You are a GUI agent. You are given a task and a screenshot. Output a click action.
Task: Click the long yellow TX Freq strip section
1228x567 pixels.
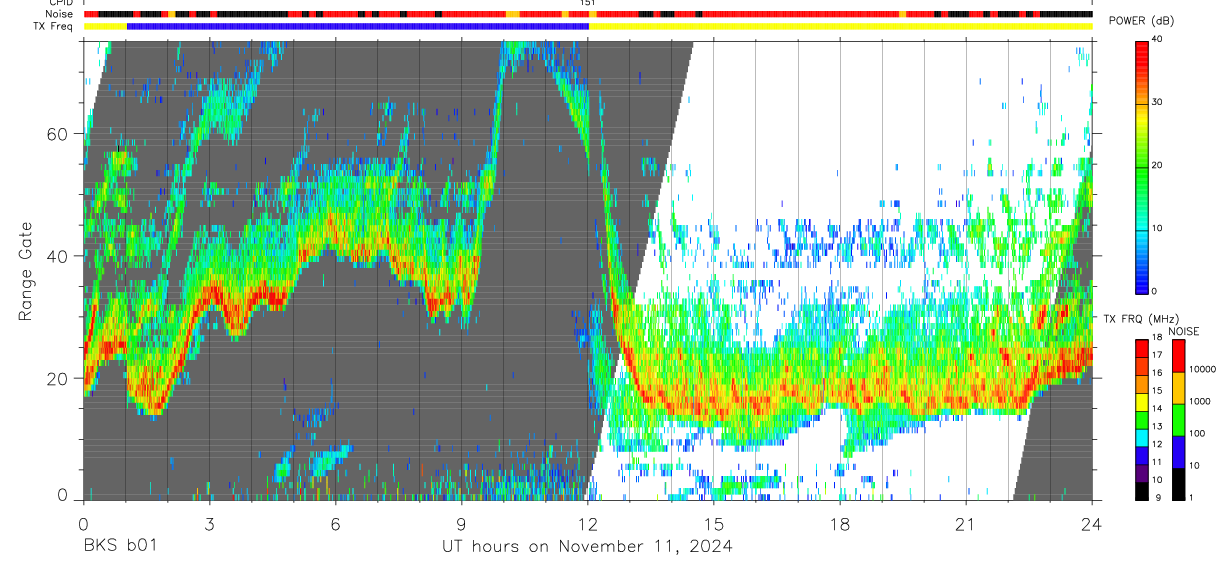click(840, 26)
